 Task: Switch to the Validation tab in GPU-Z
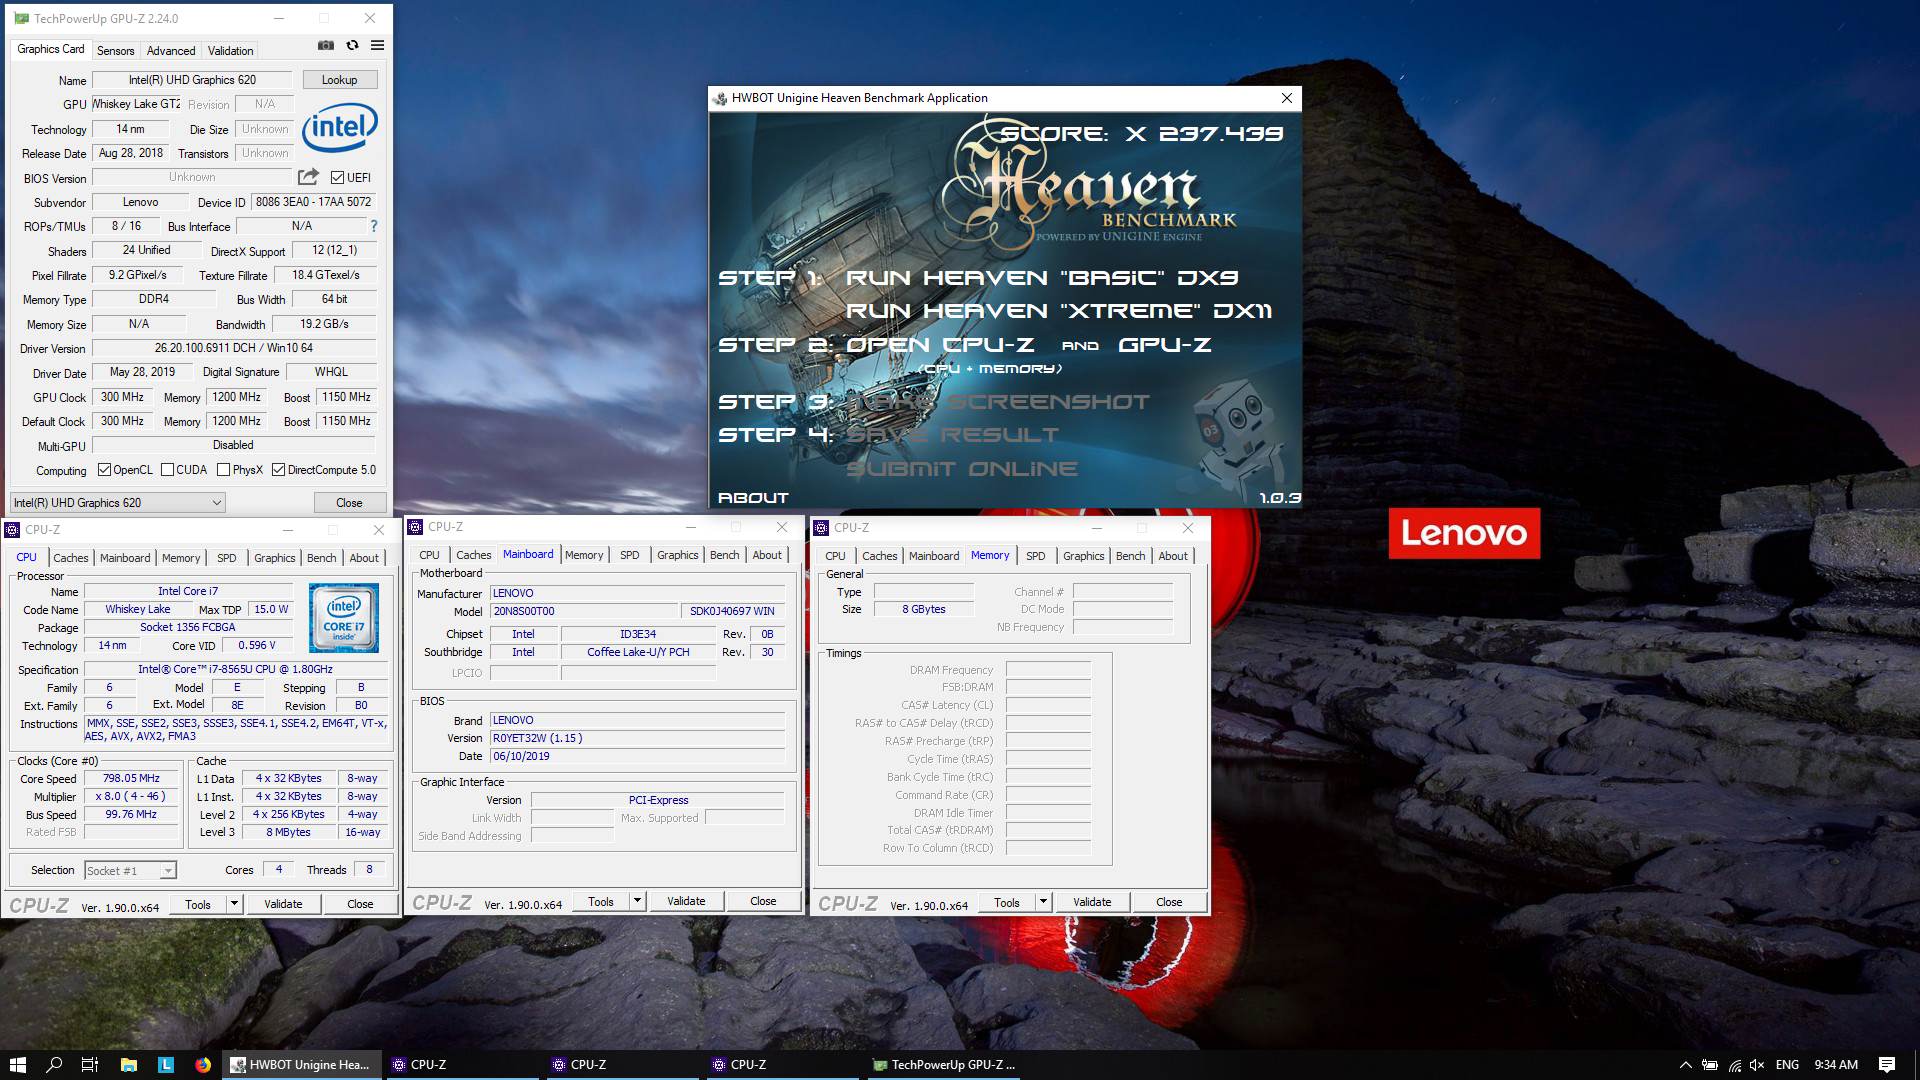click(231, 51)
